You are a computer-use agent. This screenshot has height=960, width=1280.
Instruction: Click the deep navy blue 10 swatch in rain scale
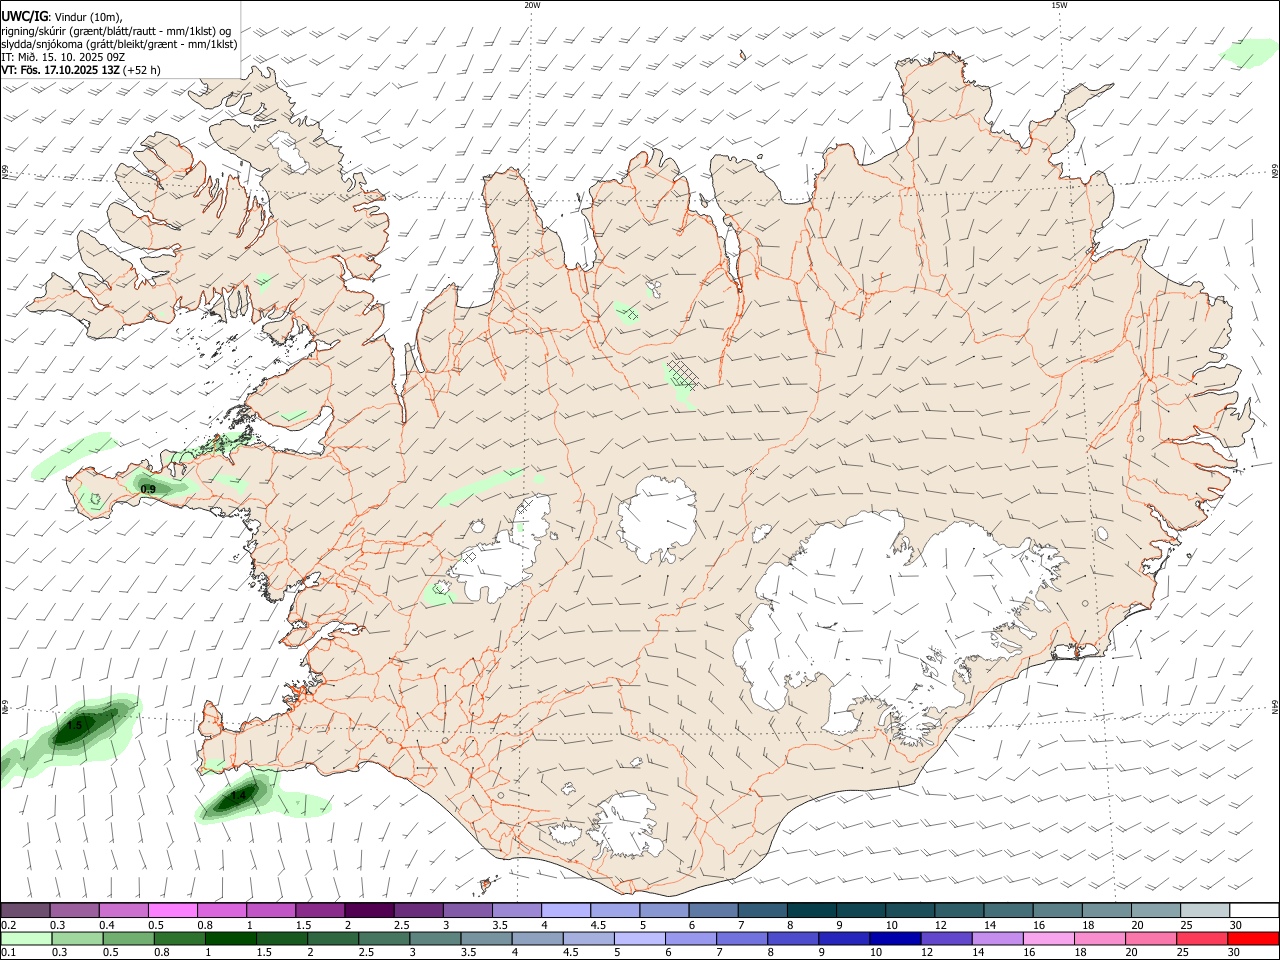point(894,939)
